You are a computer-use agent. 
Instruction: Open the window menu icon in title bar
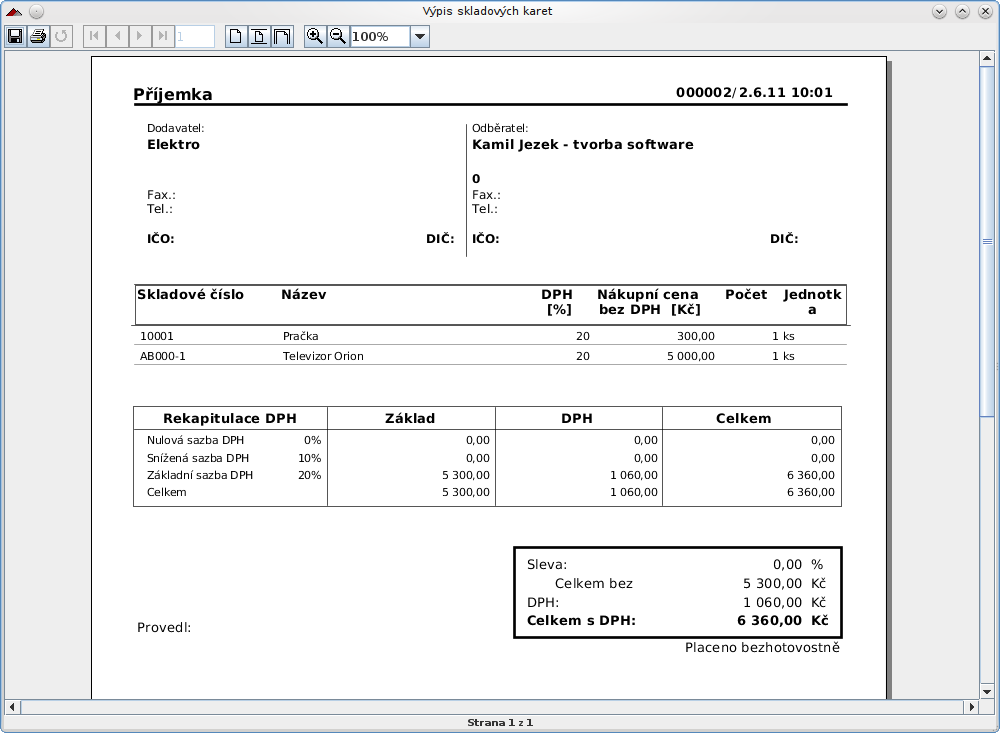(14, 11)
